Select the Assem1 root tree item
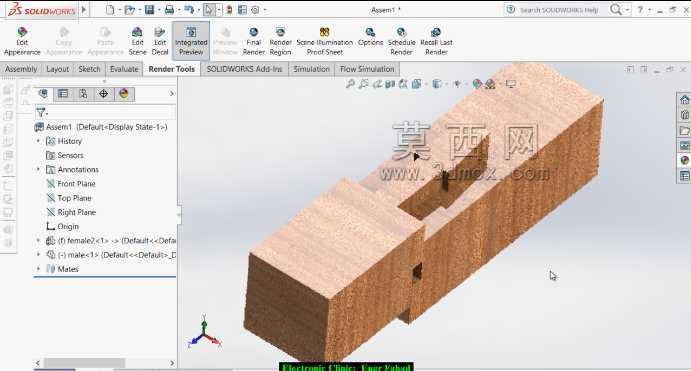This screenshot has height=371, width=691. tap(101, 127)
